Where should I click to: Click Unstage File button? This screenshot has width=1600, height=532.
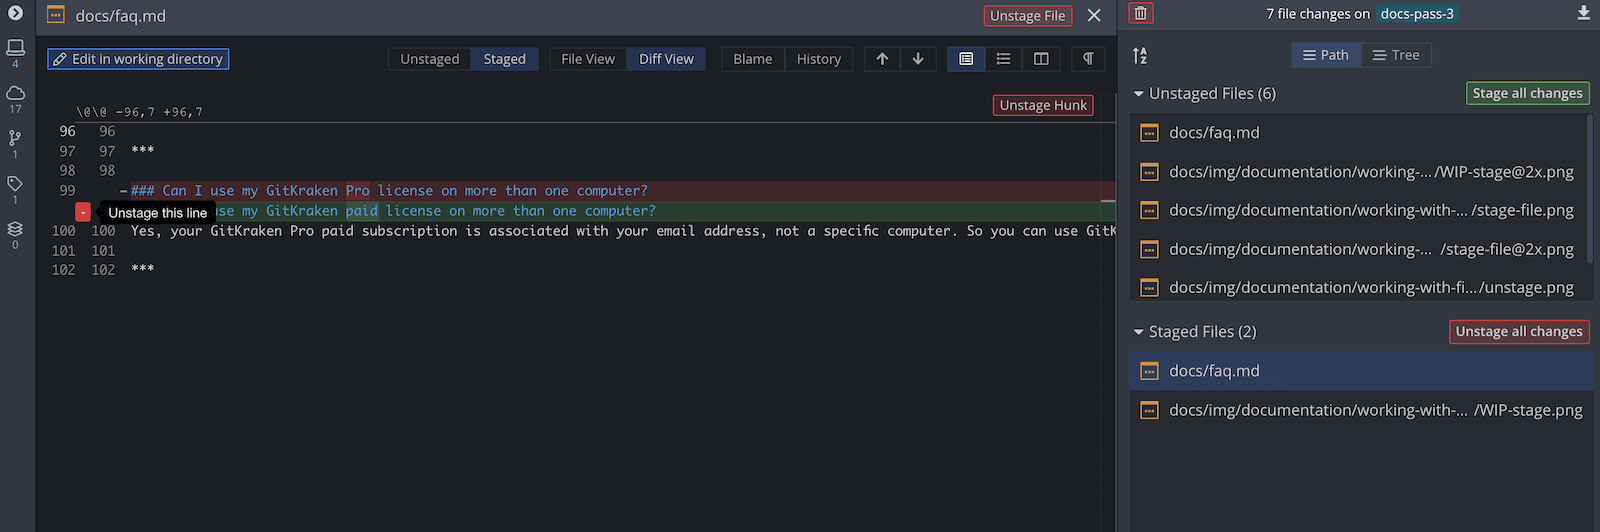(1028, 16)
